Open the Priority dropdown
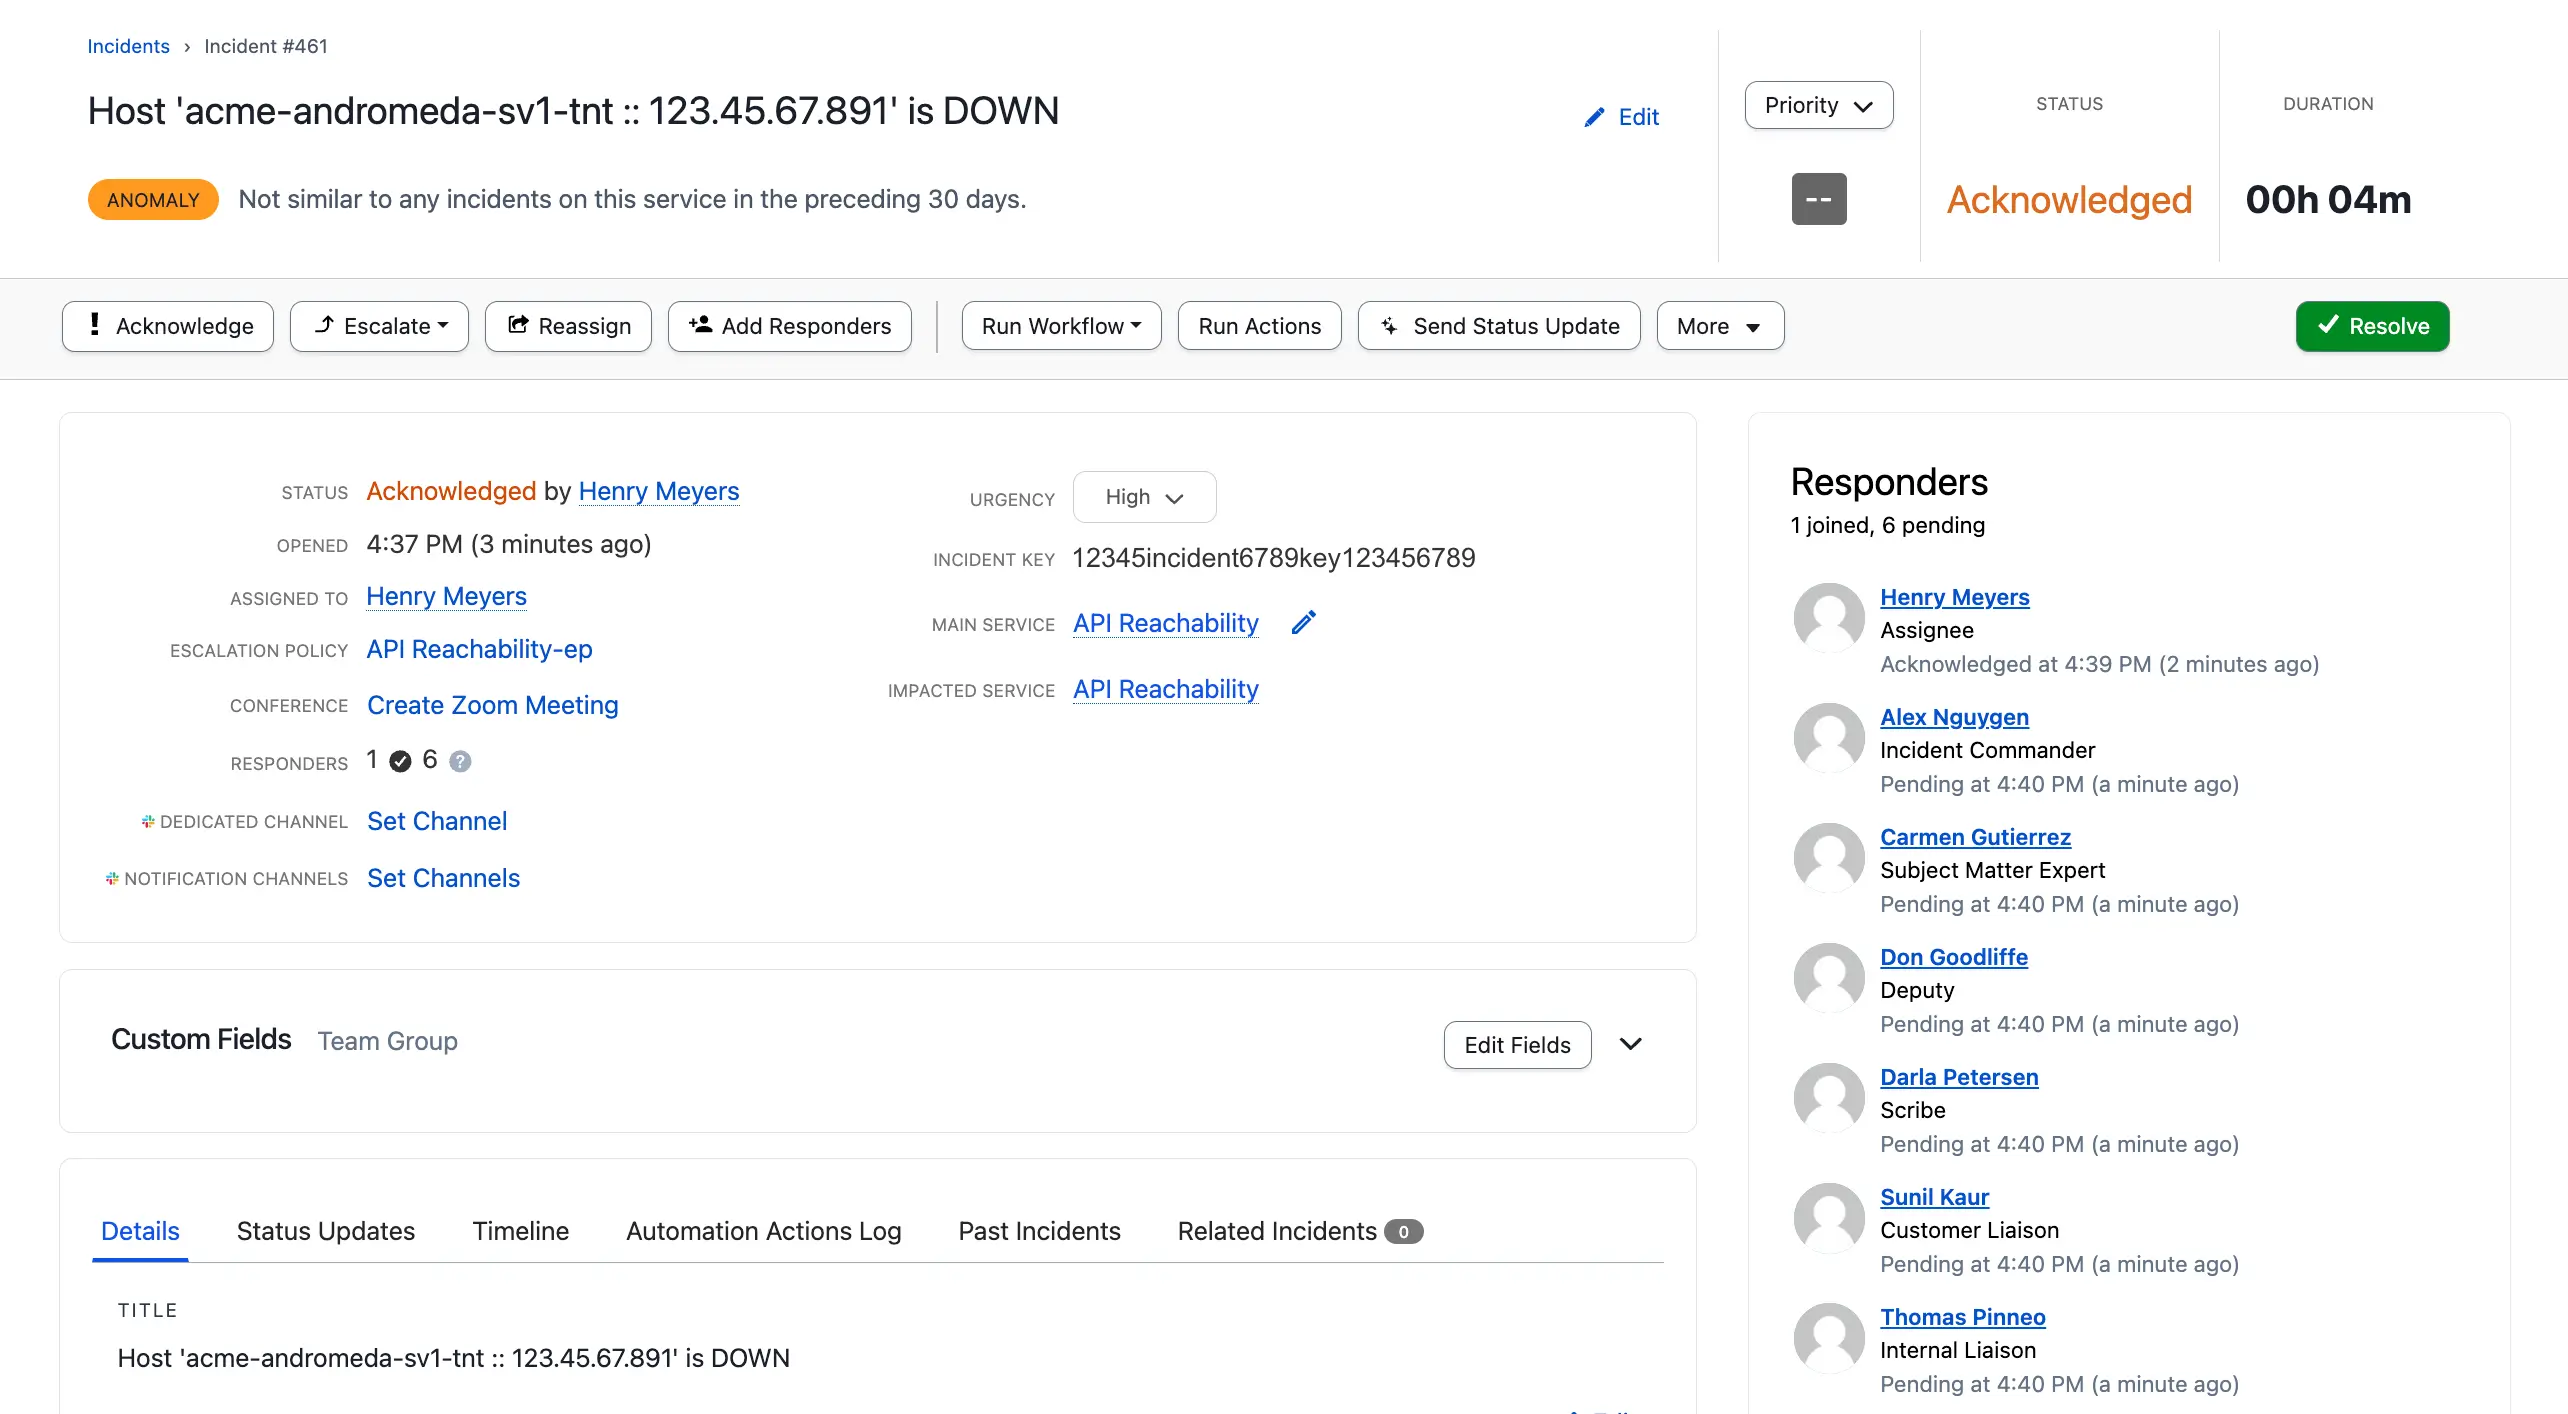This screenshot has height=1414, width=2568. pyautogui.click(x=1818, y=105)
